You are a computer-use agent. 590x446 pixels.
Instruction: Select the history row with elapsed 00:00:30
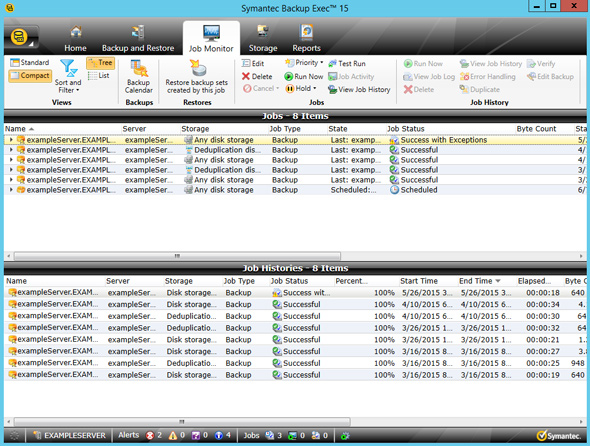295,316
